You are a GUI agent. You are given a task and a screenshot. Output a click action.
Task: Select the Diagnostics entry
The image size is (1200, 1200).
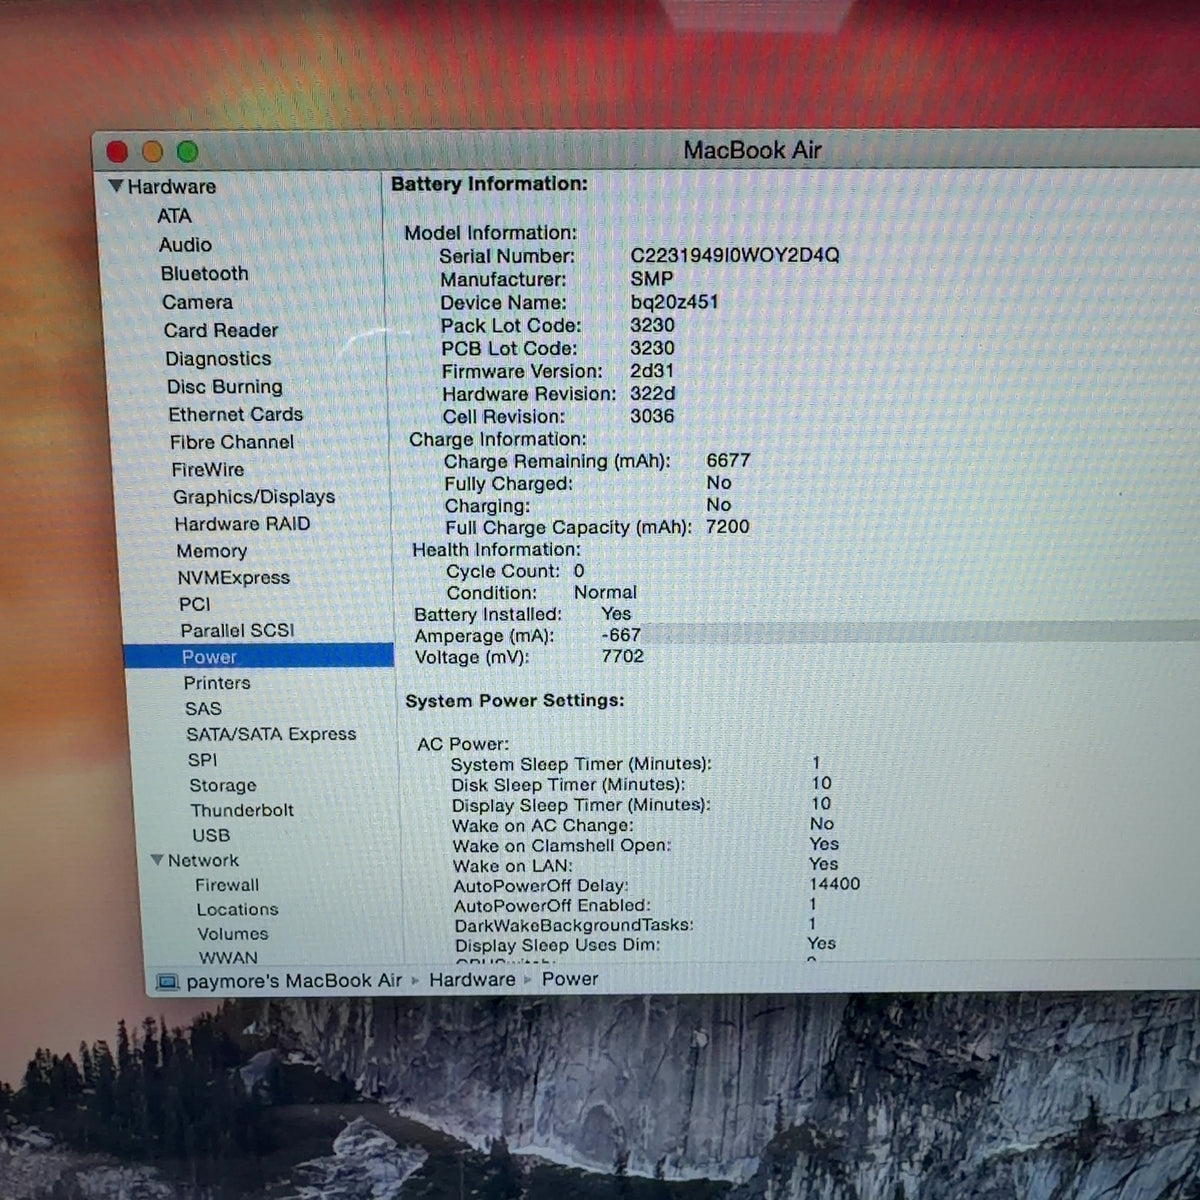point(218,359)
